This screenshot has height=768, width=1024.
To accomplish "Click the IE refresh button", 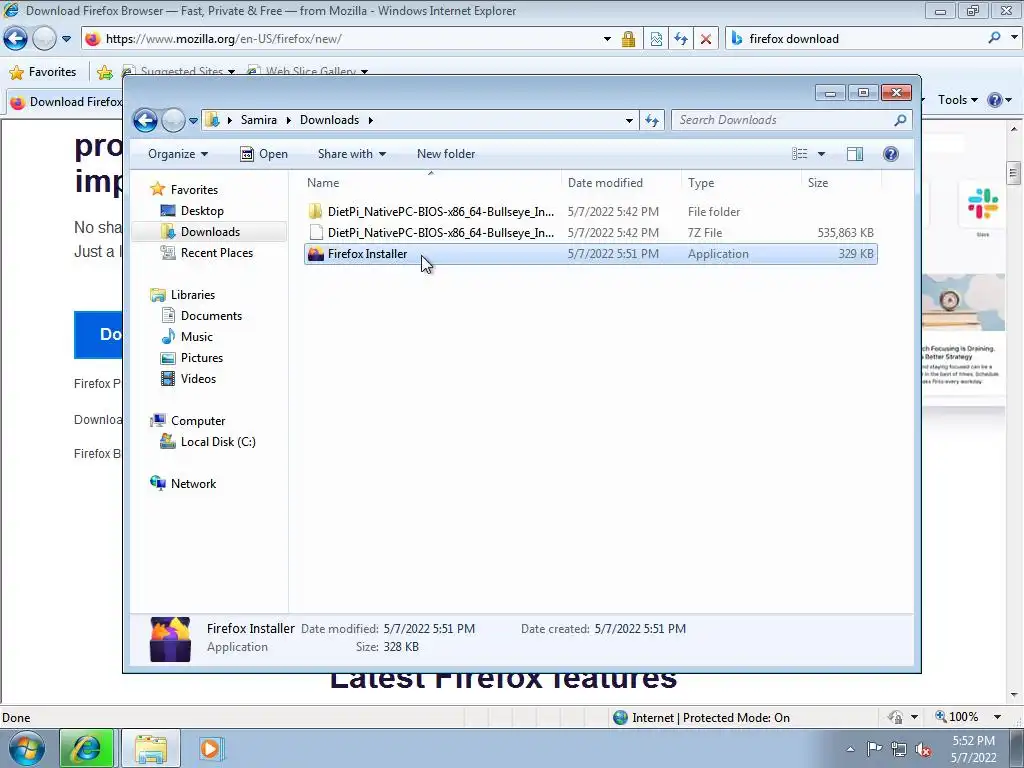I will [x=680, y=39].
